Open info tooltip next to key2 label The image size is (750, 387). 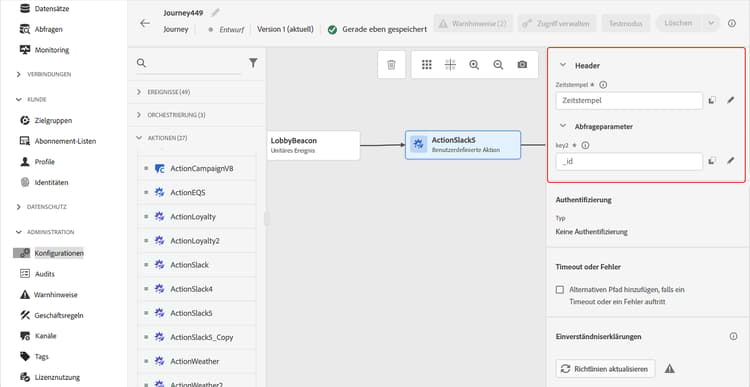click(x=585, y=145)
